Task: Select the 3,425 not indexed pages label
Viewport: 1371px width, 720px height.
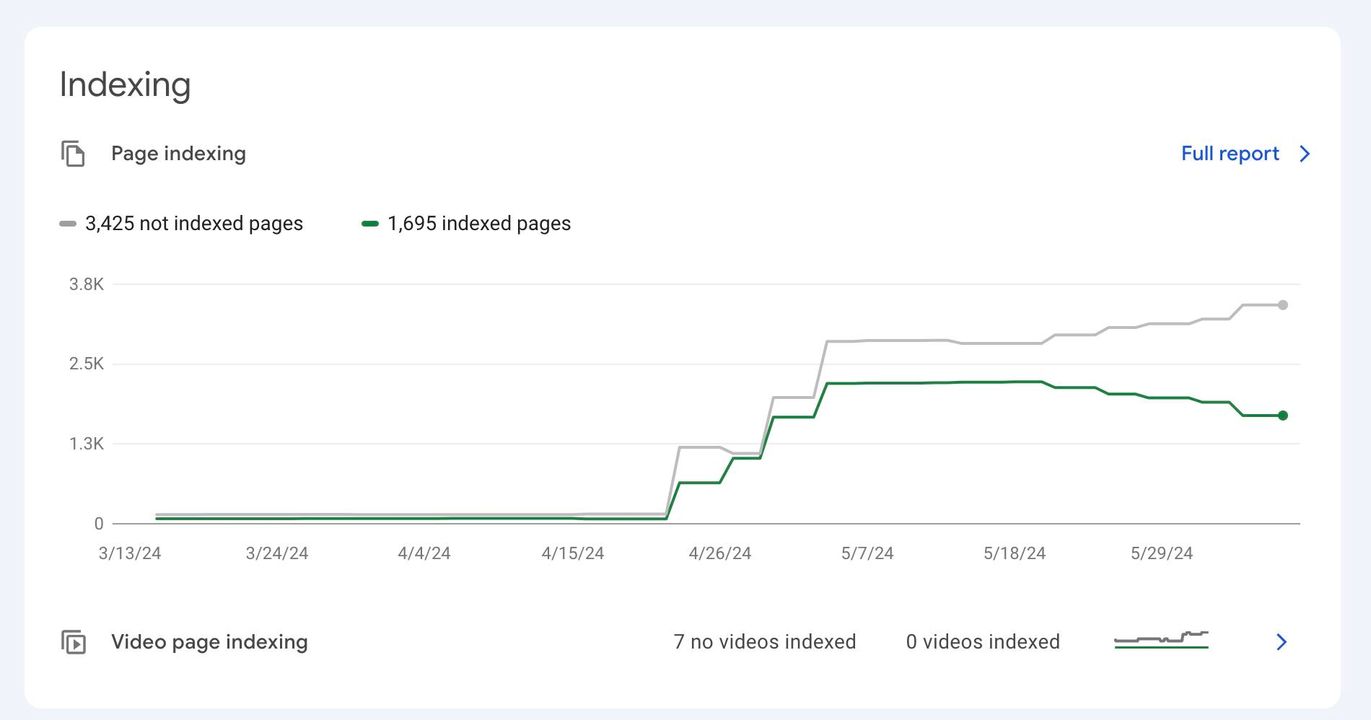Action: click(x=194, y=224)
